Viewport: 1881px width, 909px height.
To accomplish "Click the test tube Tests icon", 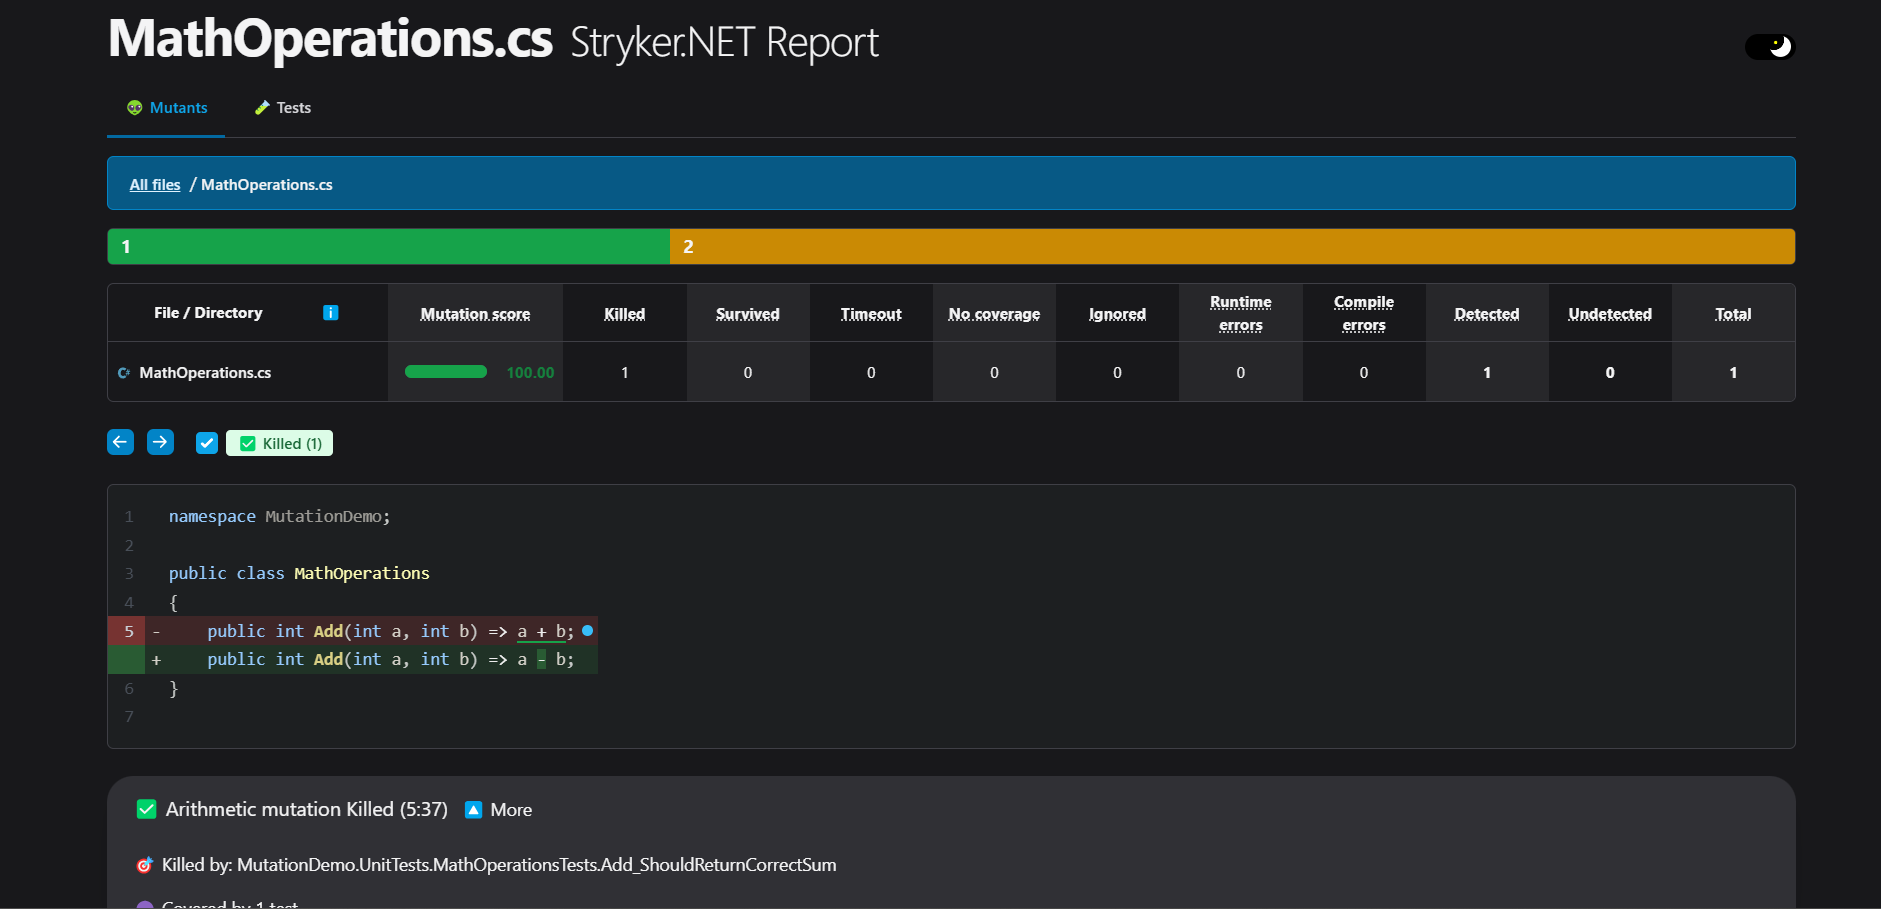I will [x=262, y=108].
